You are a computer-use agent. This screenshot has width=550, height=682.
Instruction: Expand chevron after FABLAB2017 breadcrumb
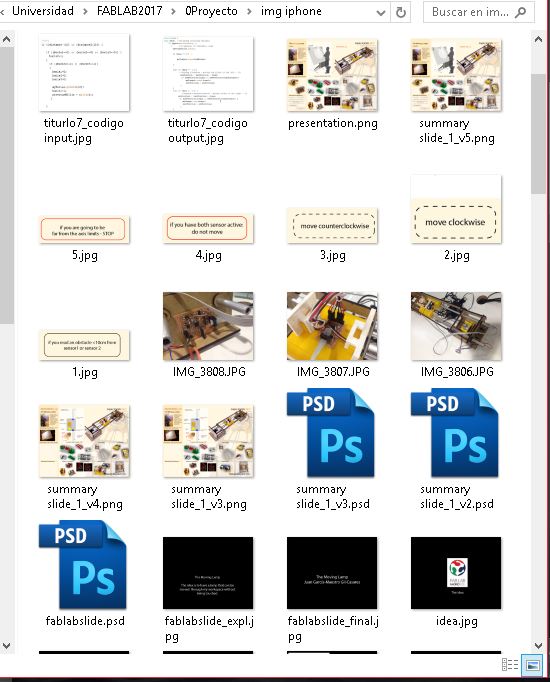click(x=173, y=12)
